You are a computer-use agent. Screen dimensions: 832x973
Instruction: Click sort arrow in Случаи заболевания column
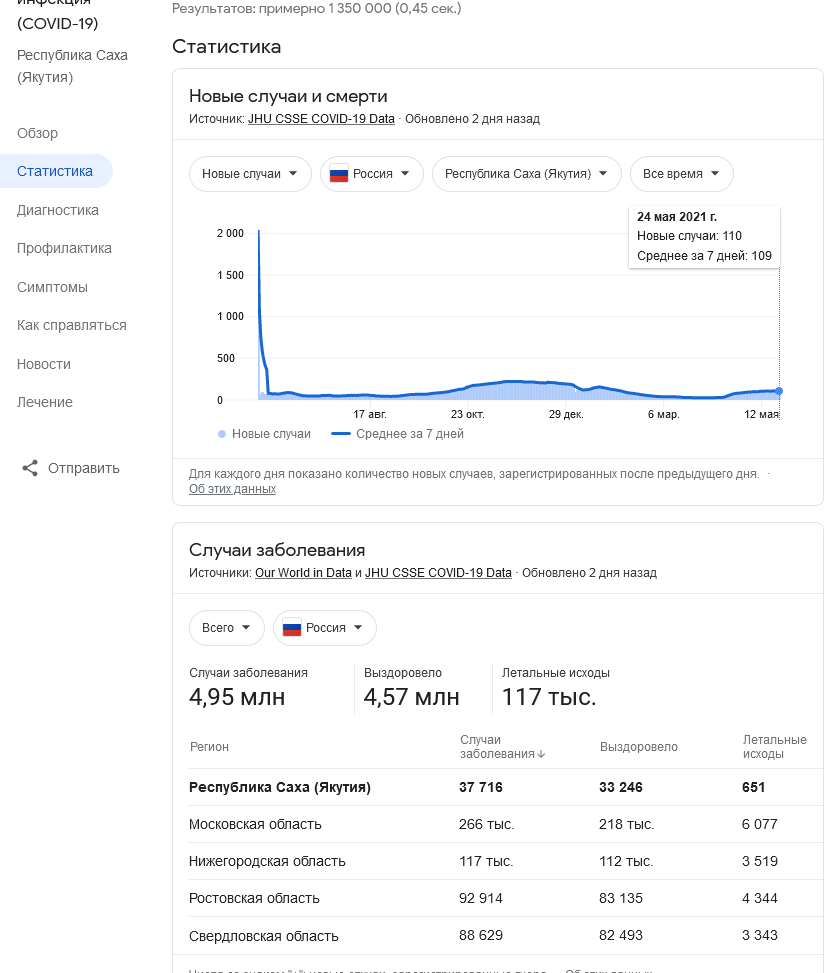(541, 755)
